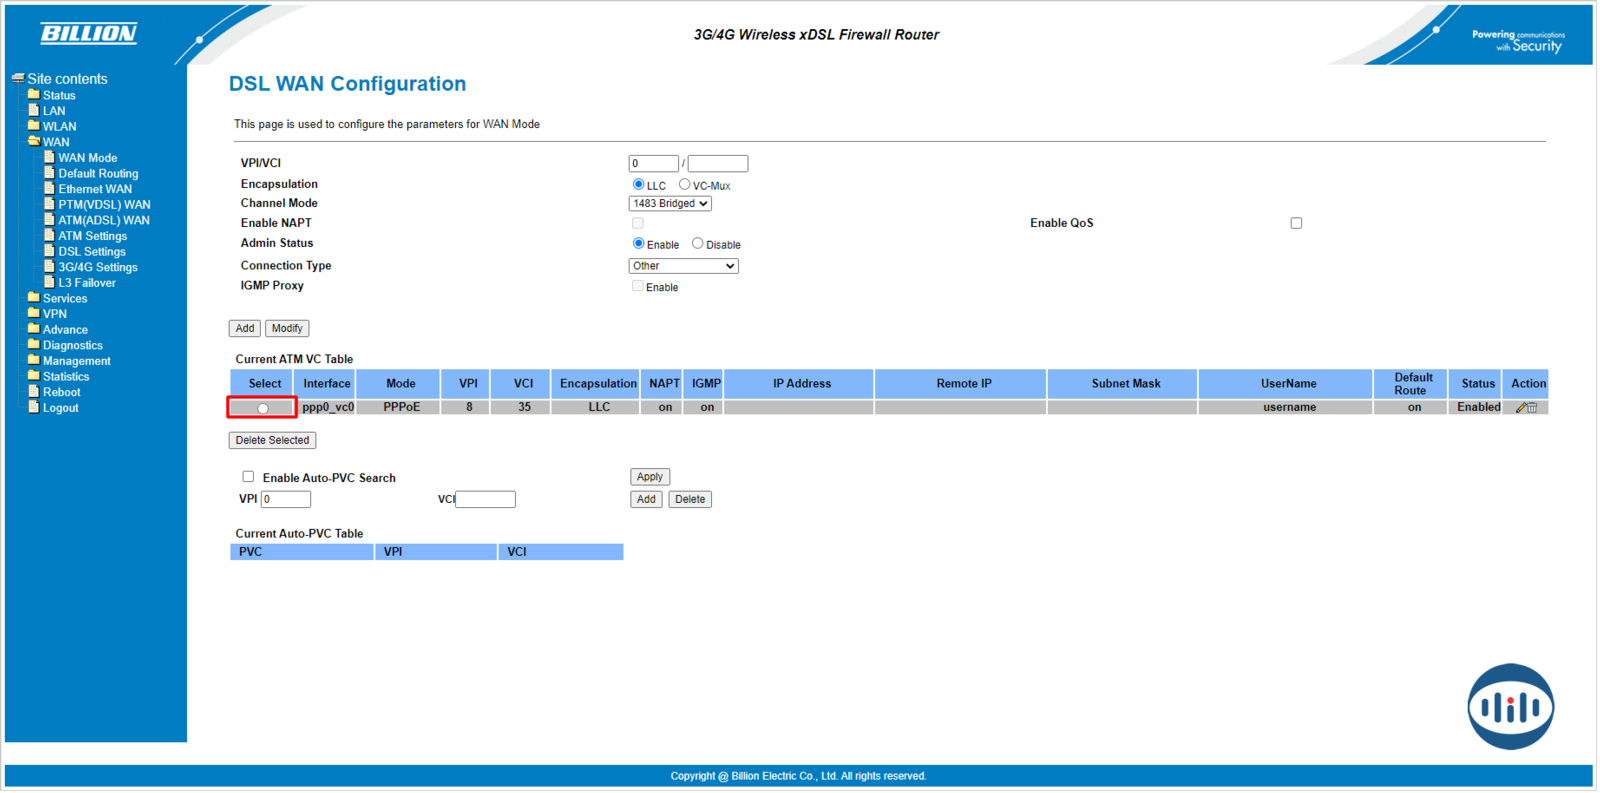Enable Auto-PVC Search checkbox

click(248, 478)
